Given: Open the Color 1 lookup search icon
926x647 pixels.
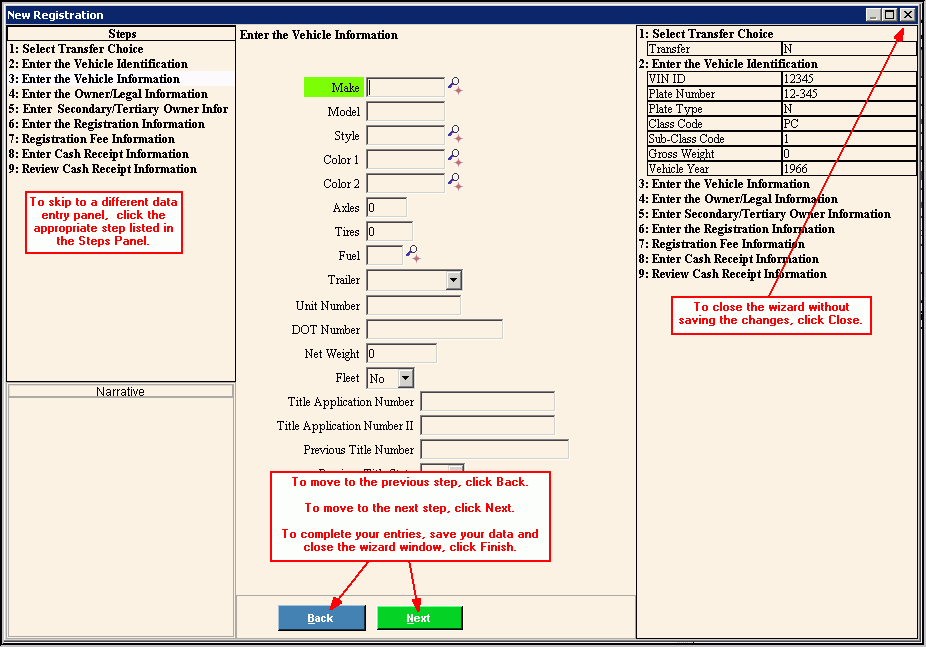Looking at the screenshot, I should coord(455,158).
